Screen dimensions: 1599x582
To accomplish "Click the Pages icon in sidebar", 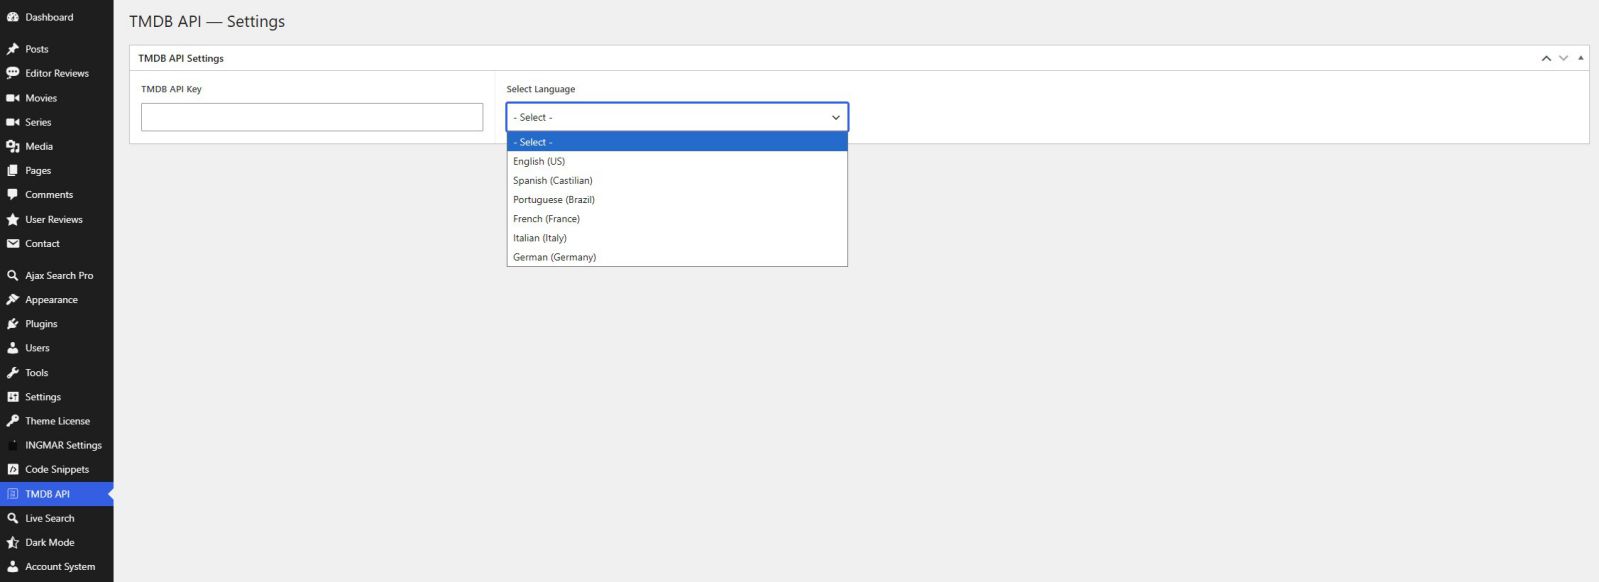I will (x=13, y=171).
